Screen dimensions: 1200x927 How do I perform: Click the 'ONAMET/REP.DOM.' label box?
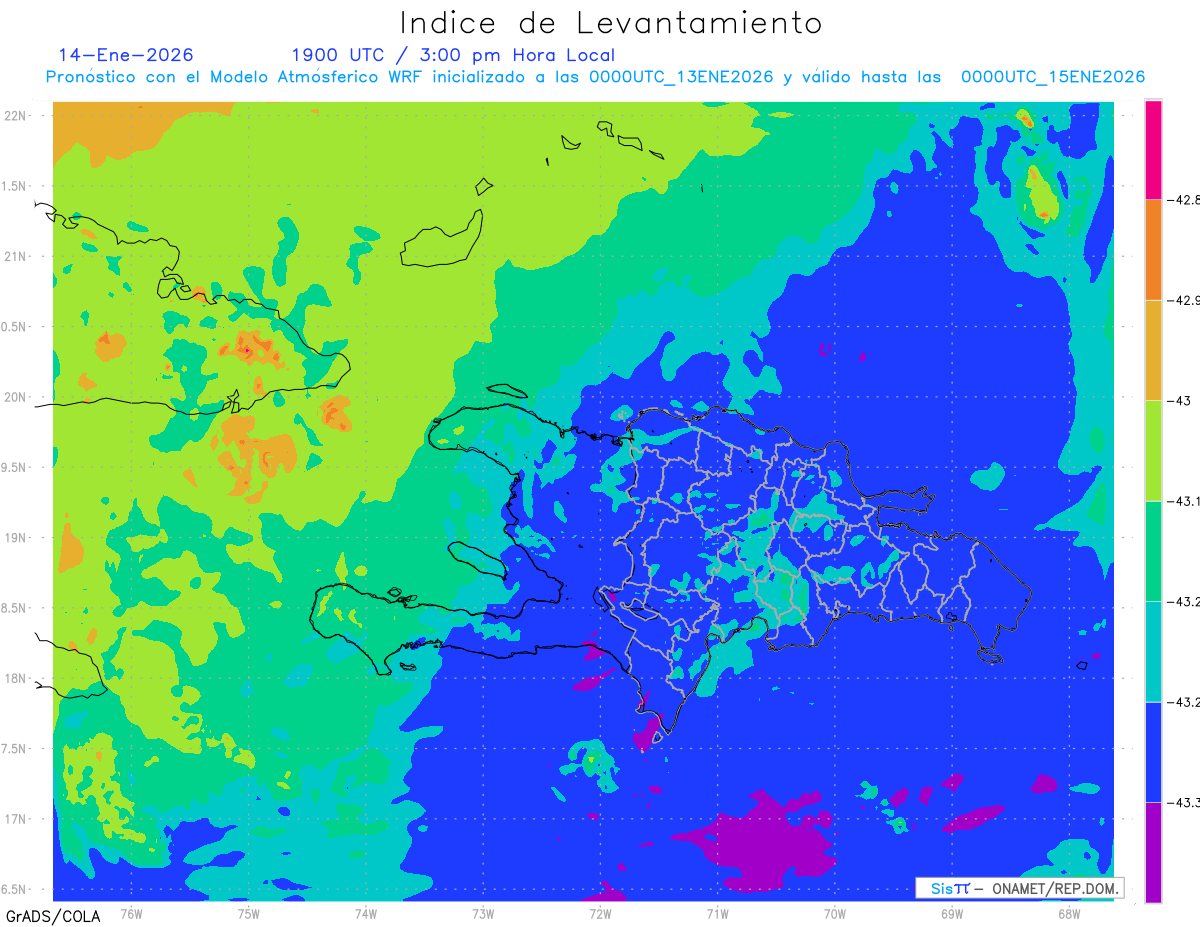coord(1020,888)
